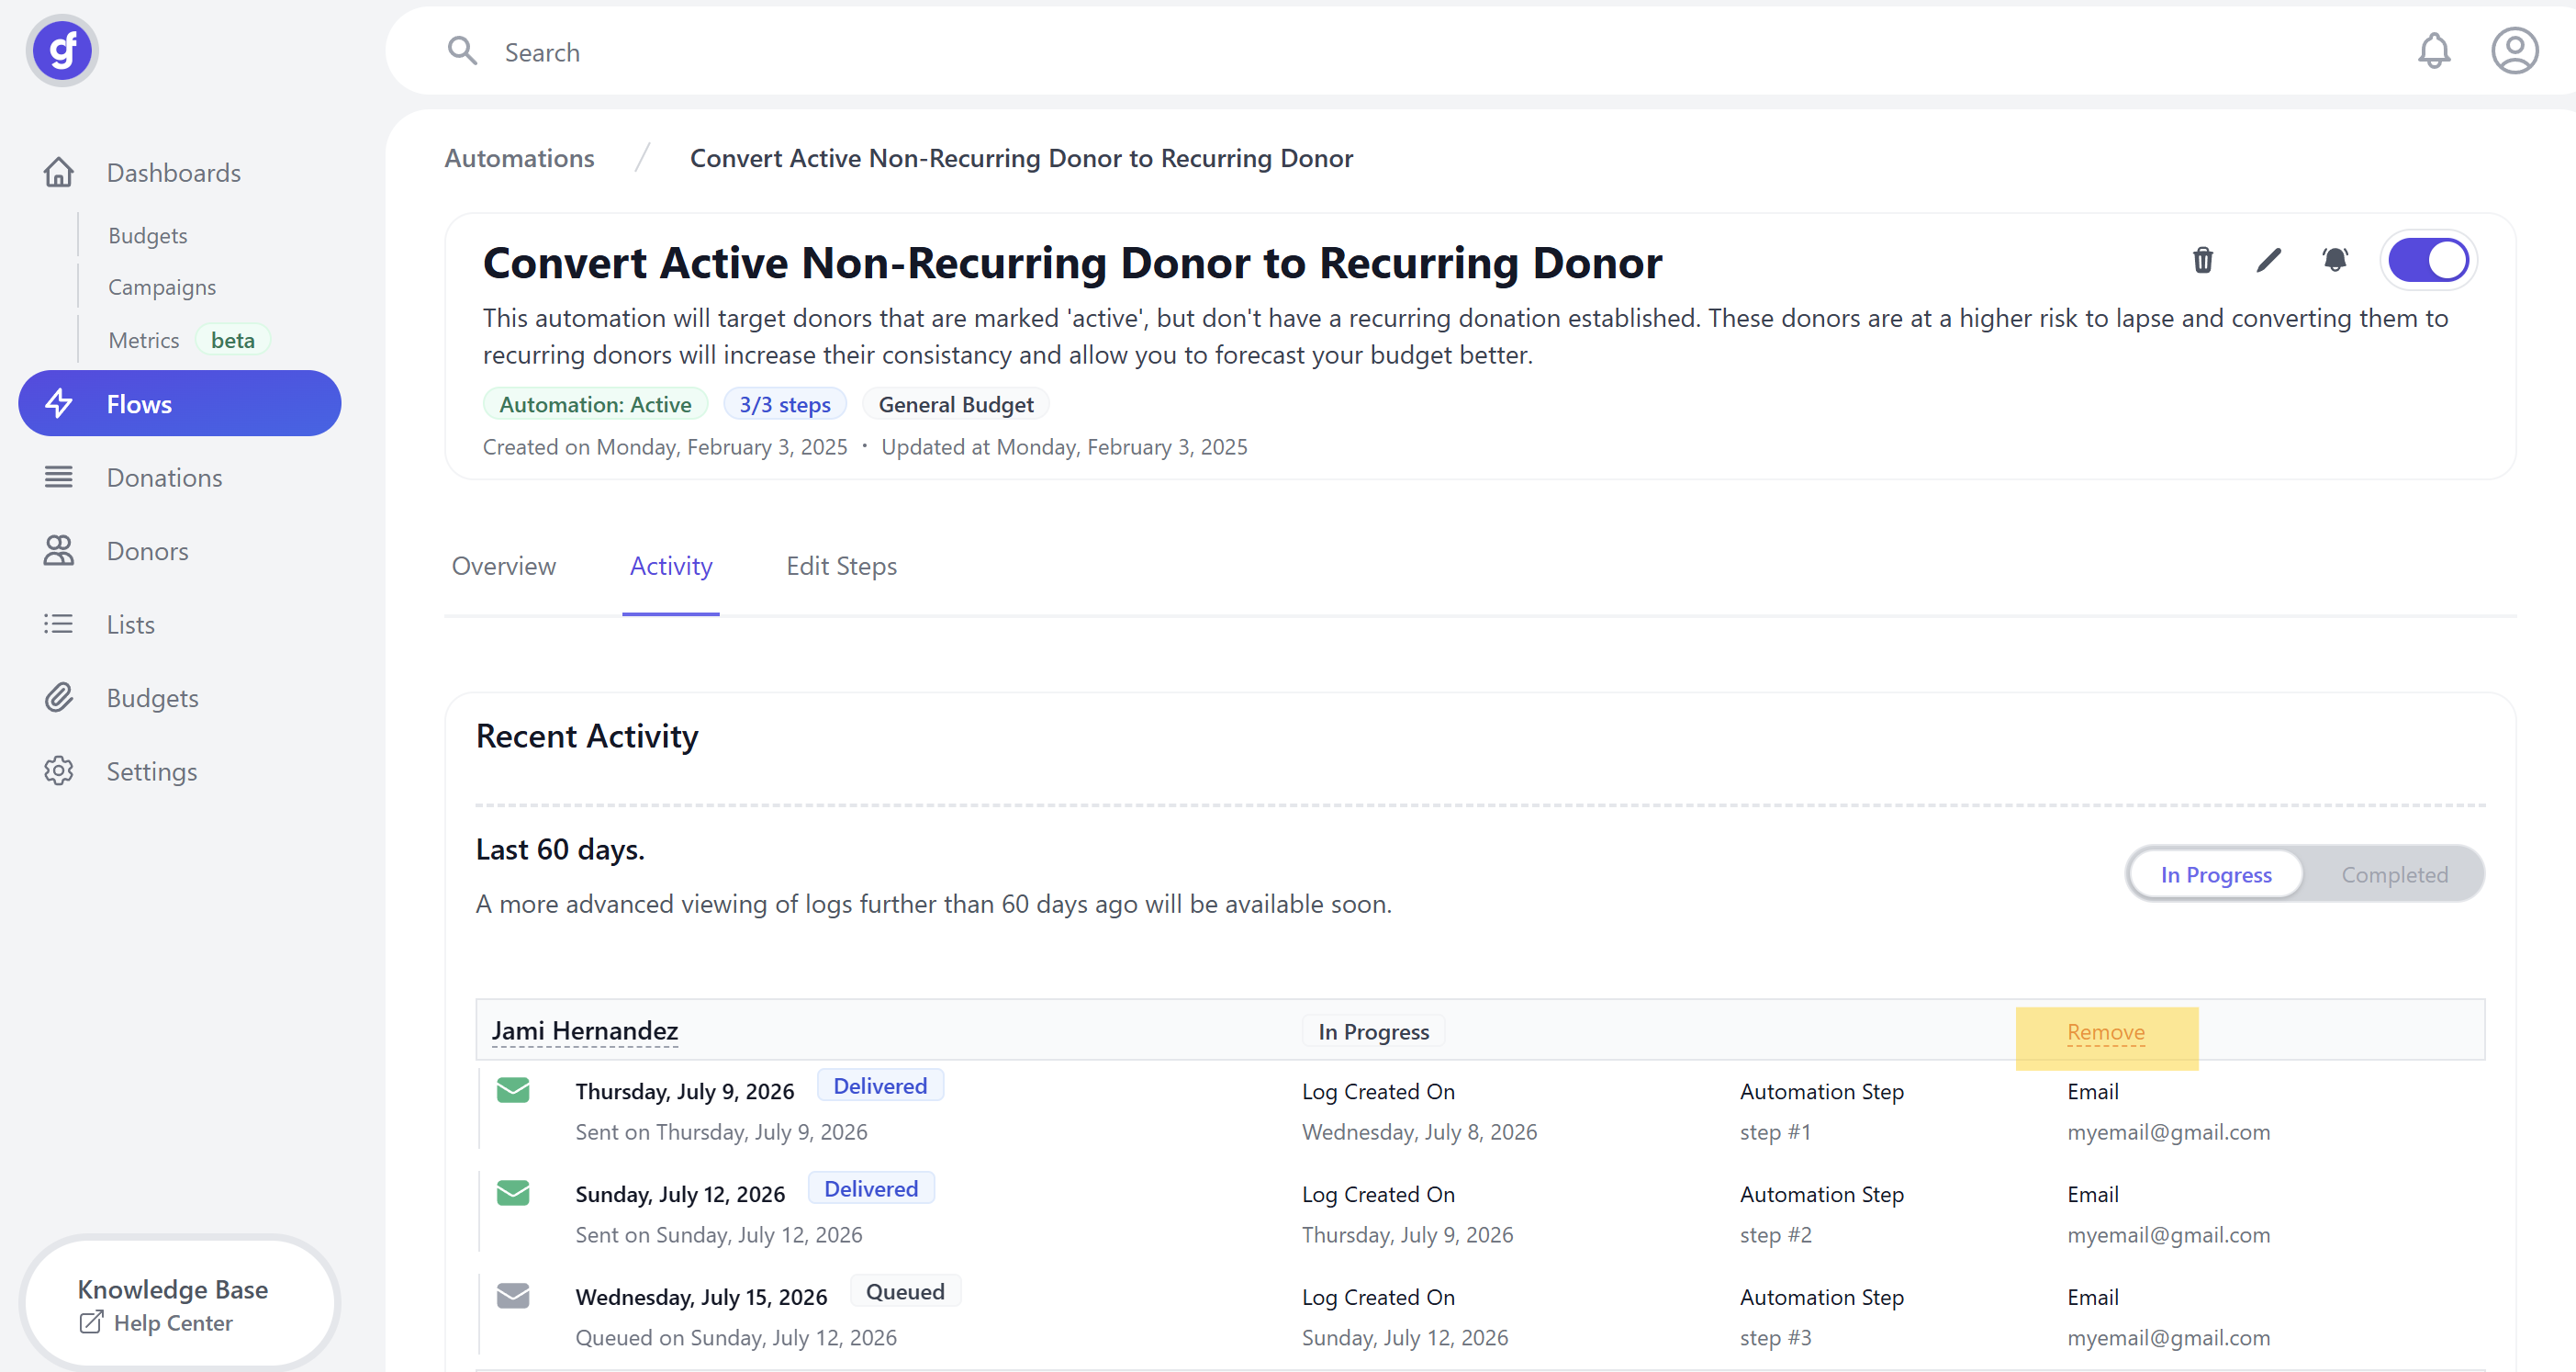Click the Givebutter-style logo icon

pos(62,51)
